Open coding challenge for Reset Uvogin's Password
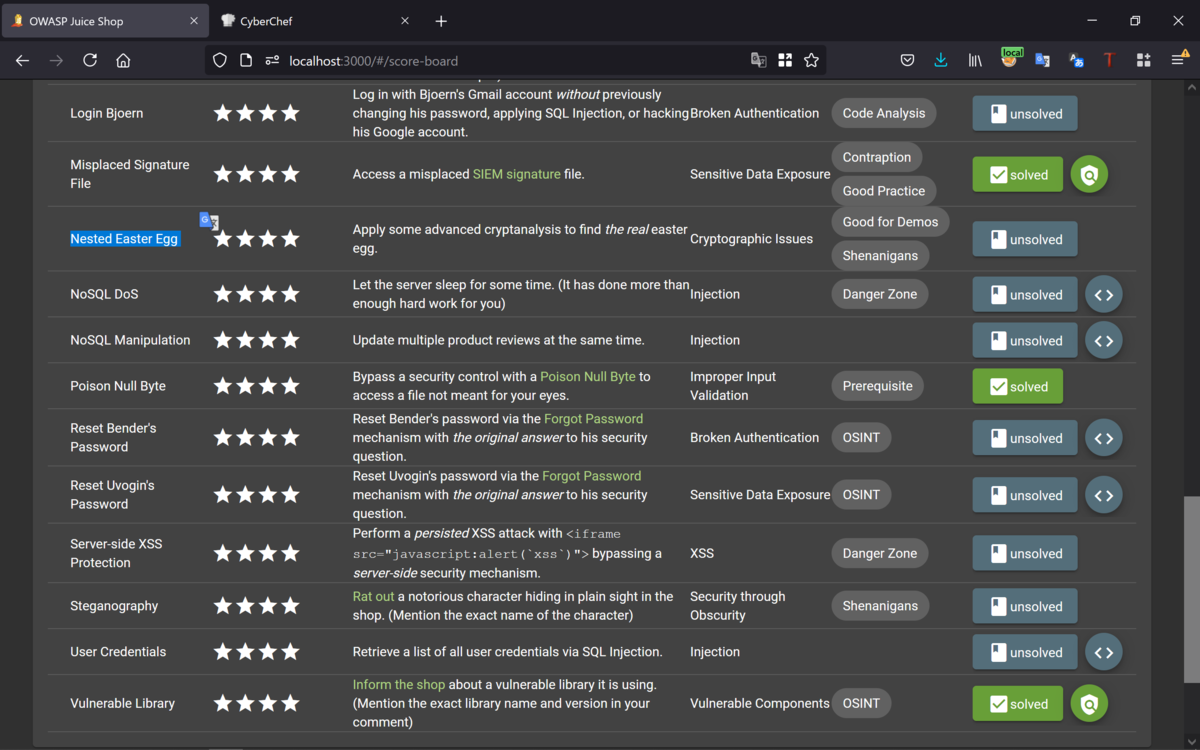The height and width of the screenshot is (750, 1200). click(x=1104, y=495)
